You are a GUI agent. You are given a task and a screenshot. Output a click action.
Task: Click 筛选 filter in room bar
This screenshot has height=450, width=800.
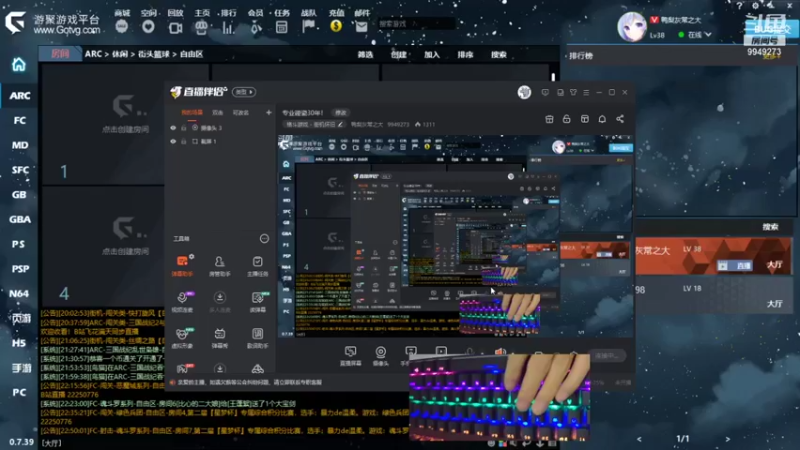pyautogui.click(x=365, y=55)
